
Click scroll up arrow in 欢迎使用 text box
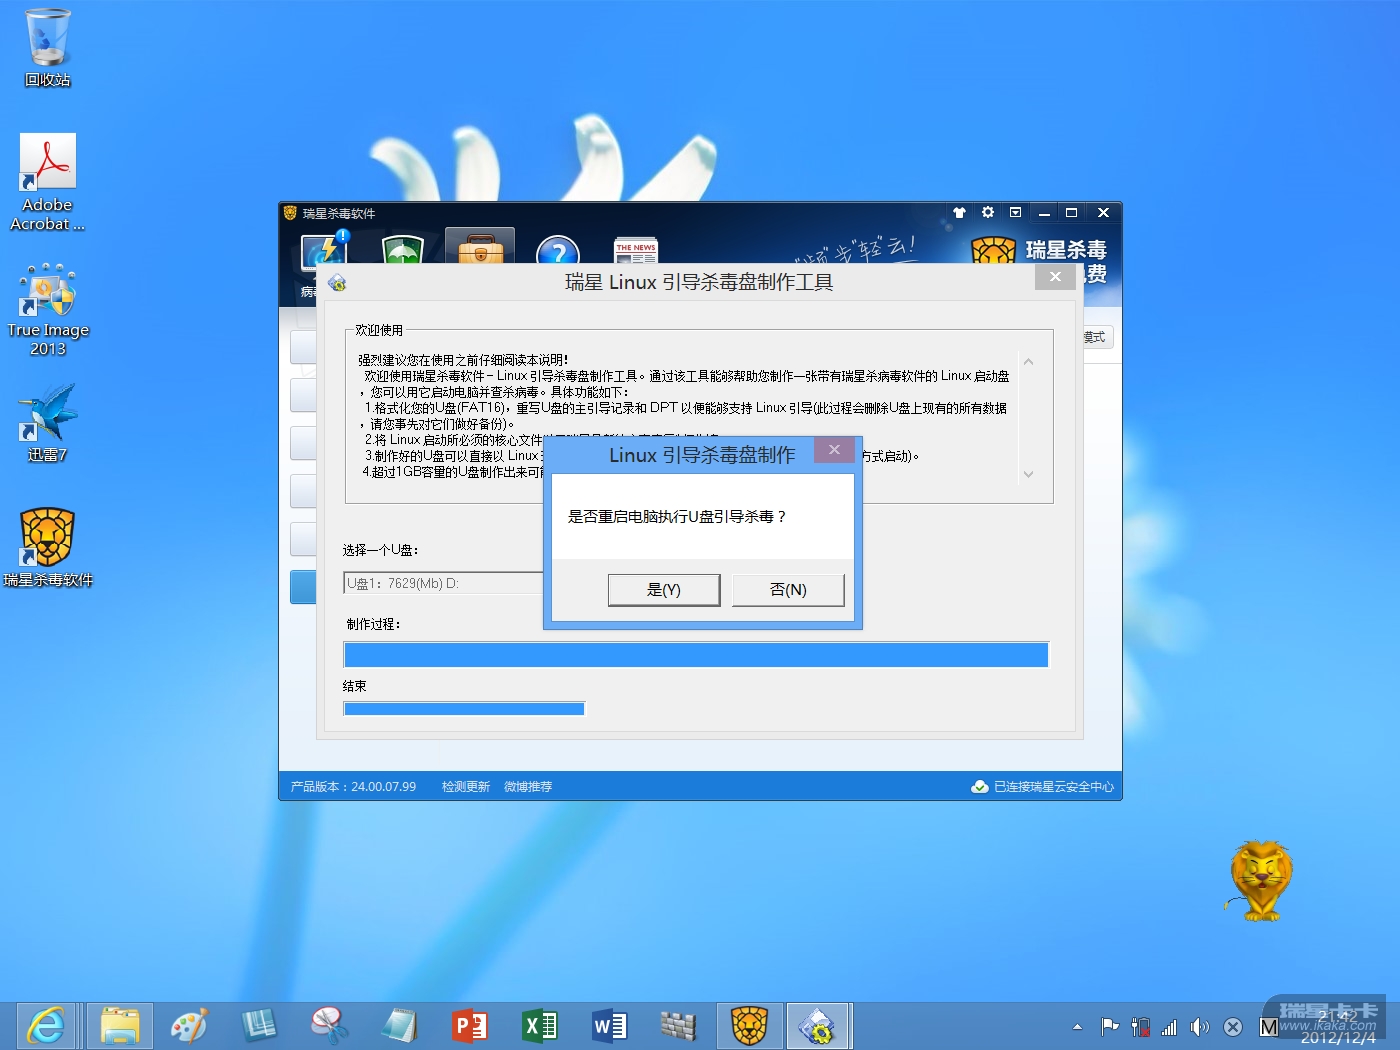[1028, 362]
